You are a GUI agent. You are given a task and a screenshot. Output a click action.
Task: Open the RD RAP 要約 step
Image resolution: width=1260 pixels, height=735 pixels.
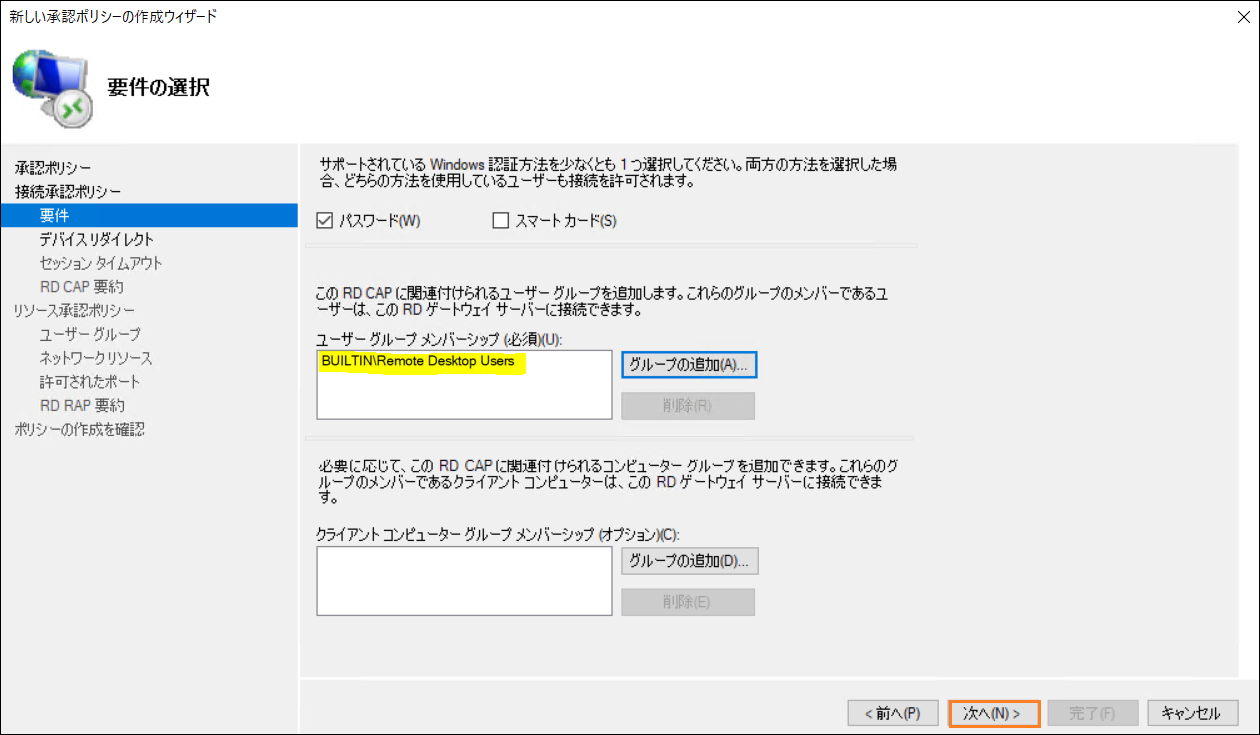click(x=82, y=406)
